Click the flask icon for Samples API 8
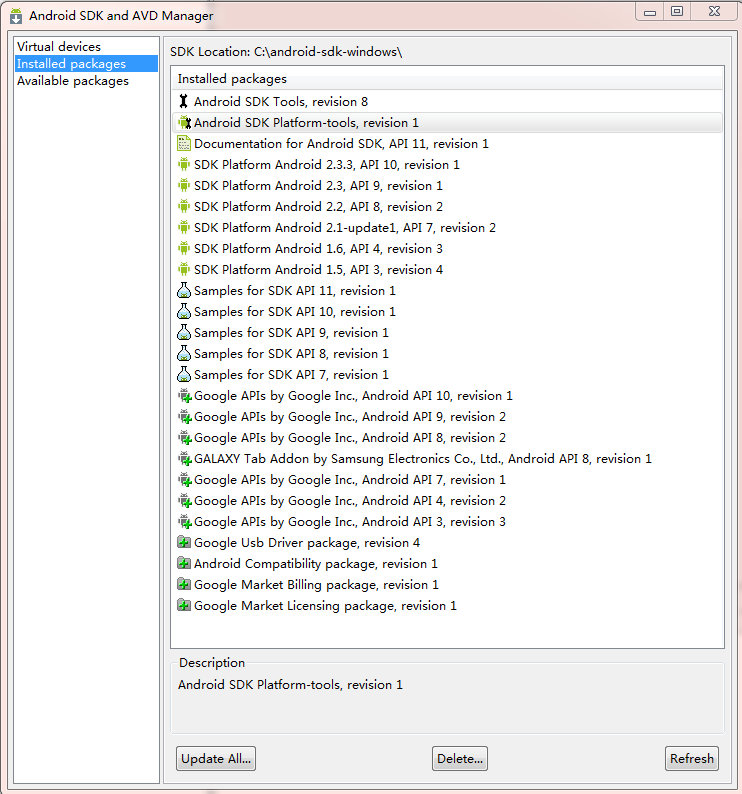 click(x=184, y=353)
